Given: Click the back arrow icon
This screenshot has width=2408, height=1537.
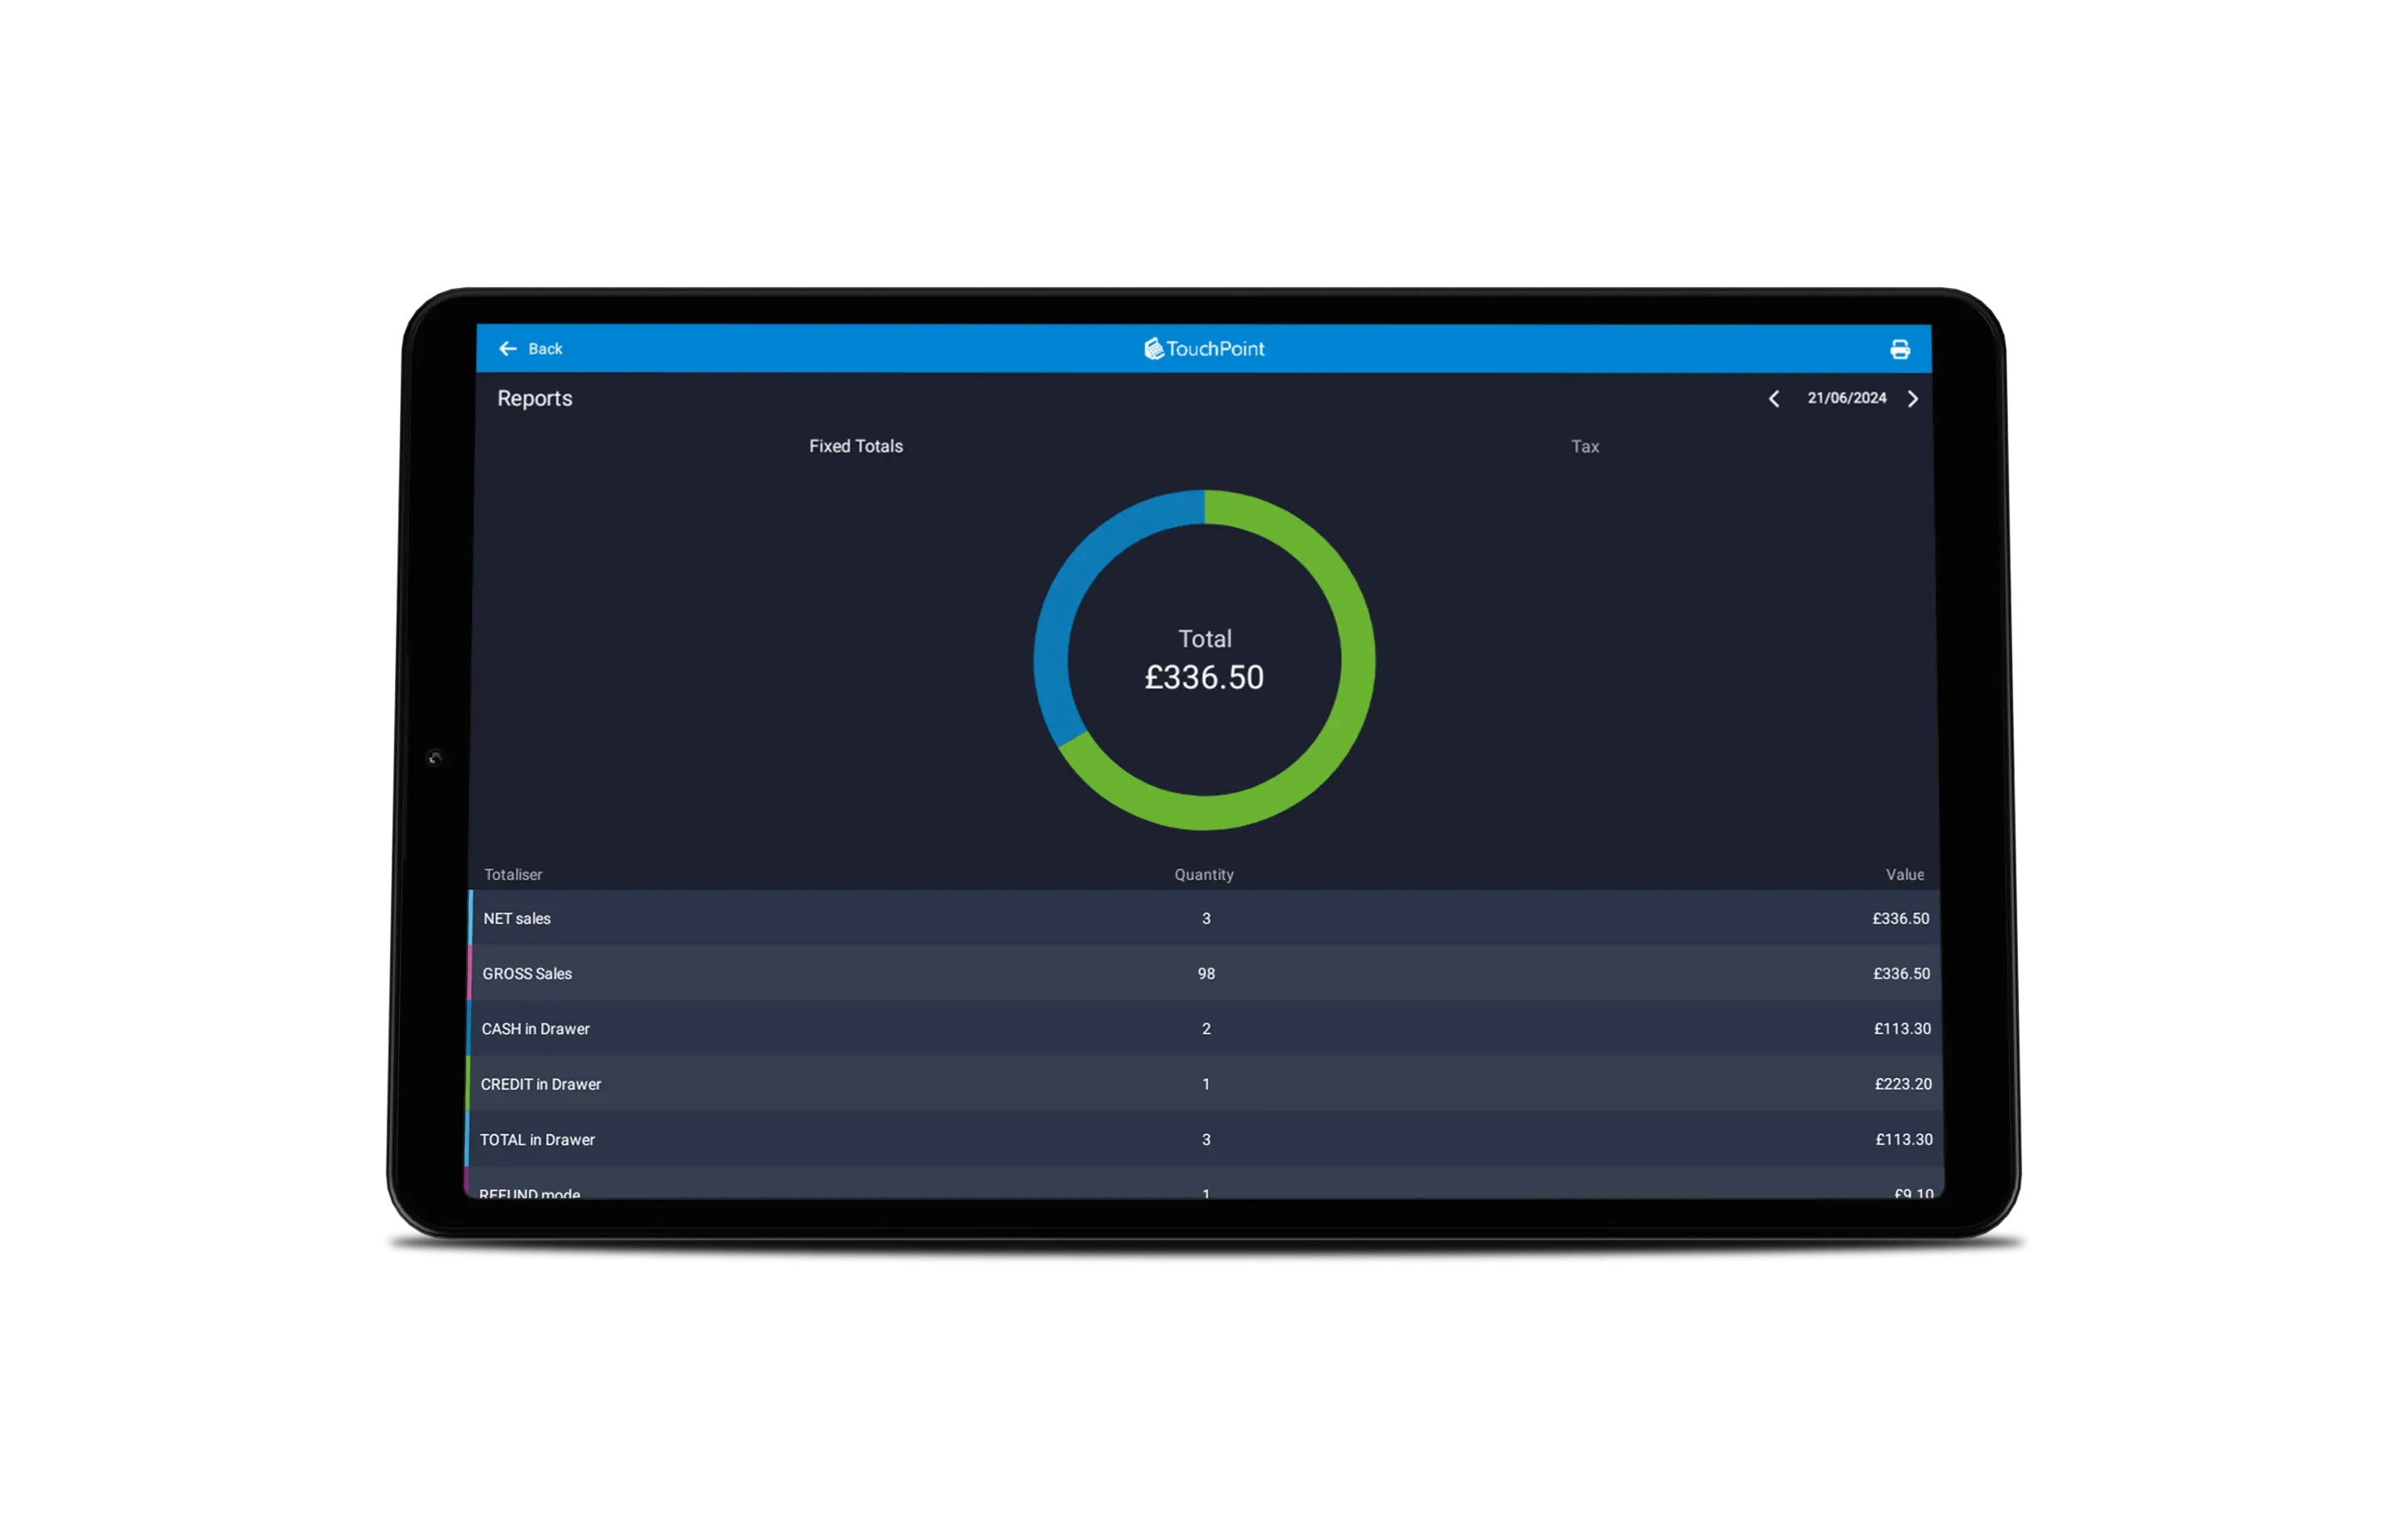Looking at the screenshot, I should click(x=508, y=349).
